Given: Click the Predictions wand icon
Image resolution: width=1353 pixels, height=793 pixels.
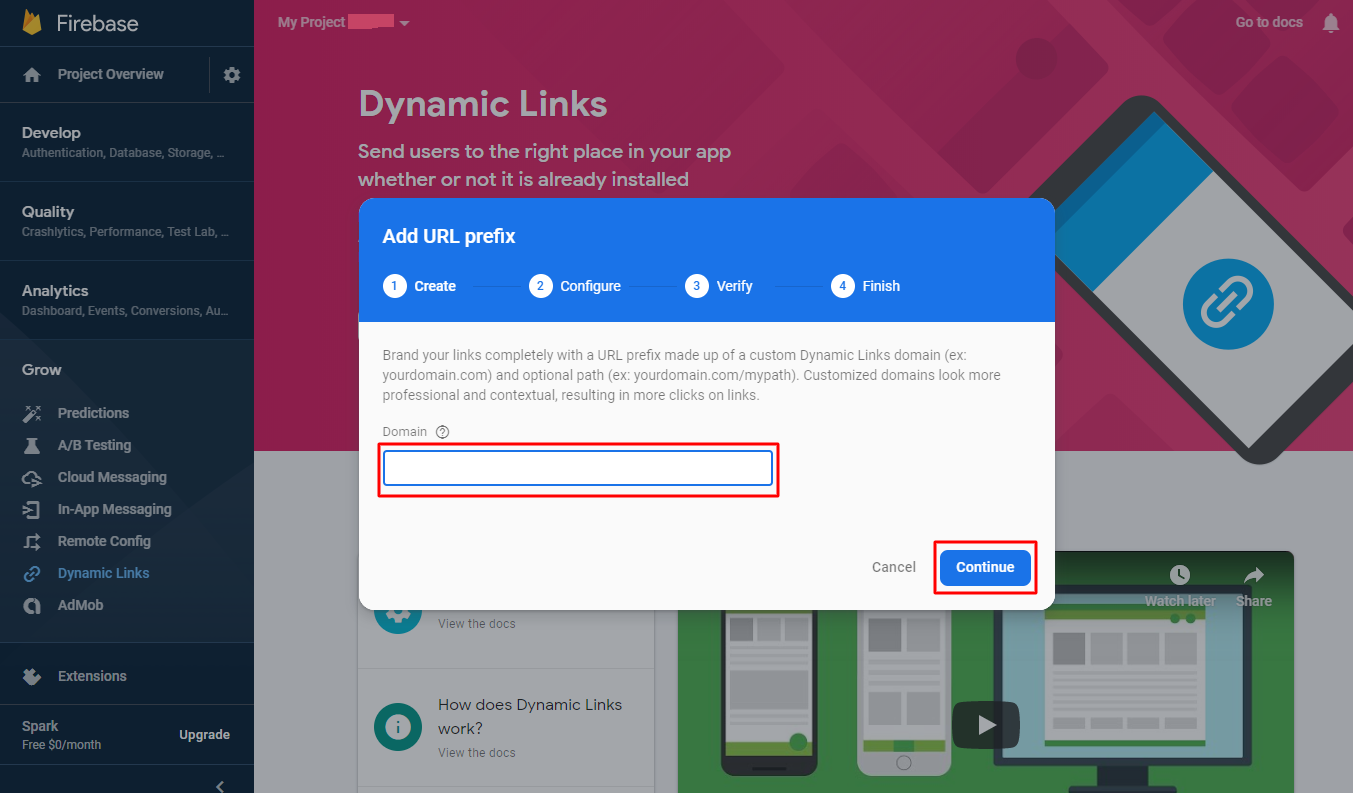Looking at the screenshot, I should click(32, 413).
